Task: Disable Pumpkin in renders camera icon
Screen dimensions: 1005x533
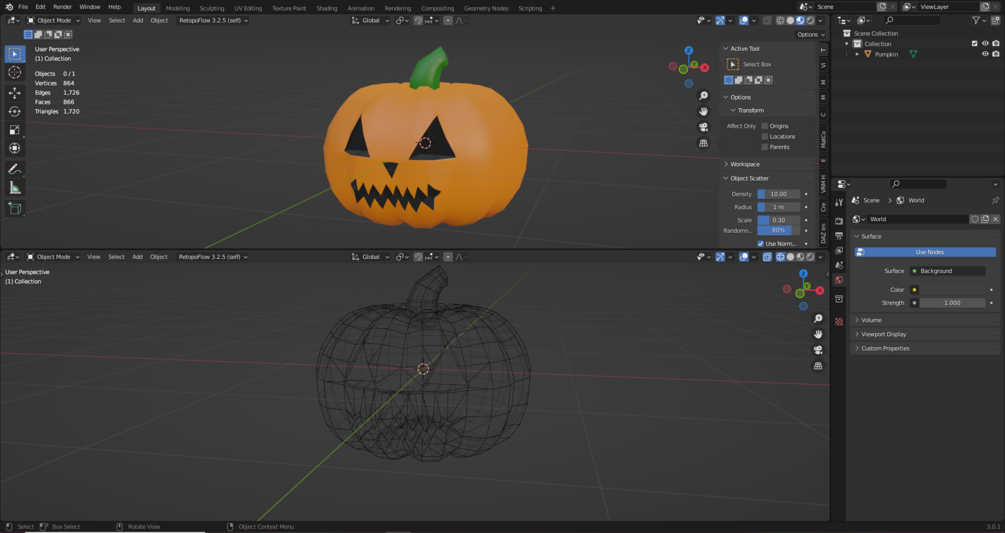Action: (x=995, y=54)
